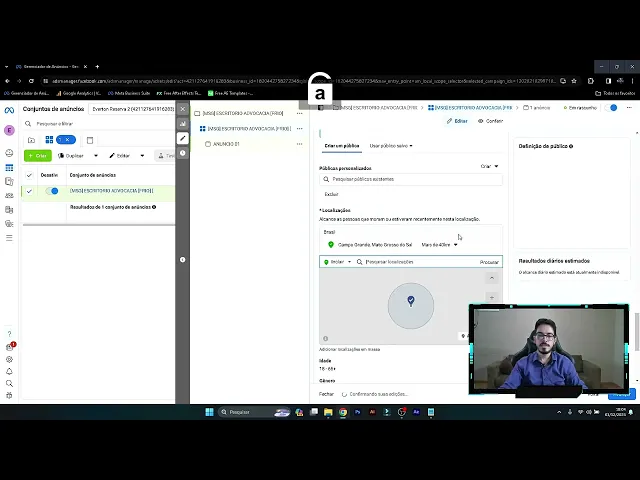Click the ad sets grid tab icon
This screenshot has width=640, height=480.
(x=49, y=140)
